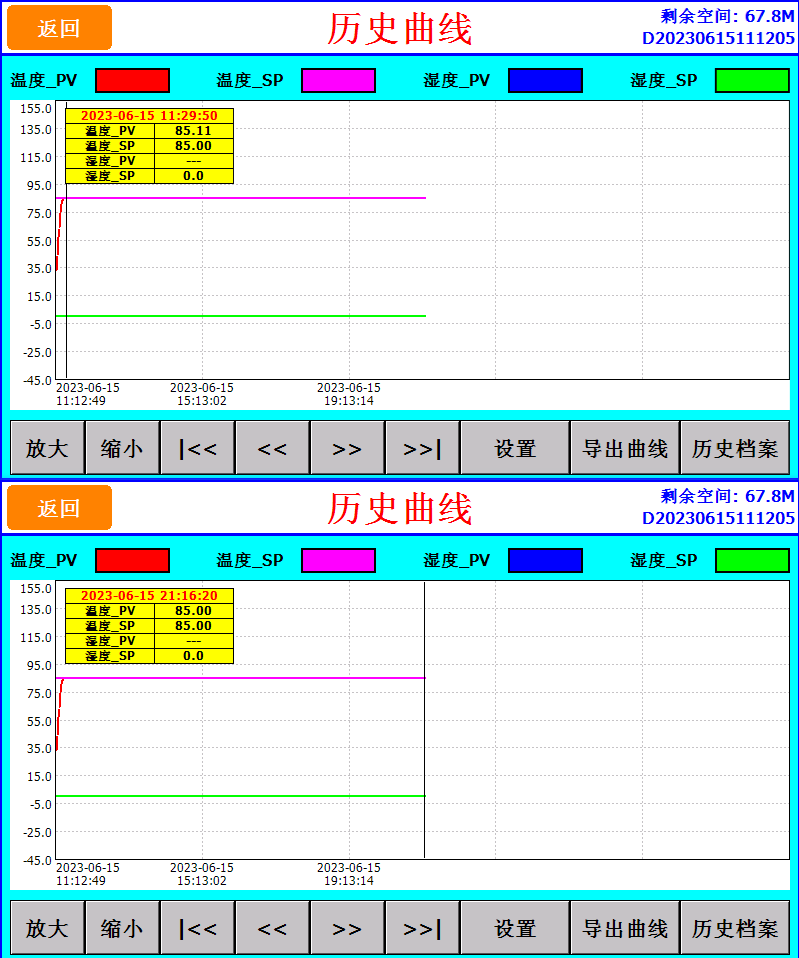The image size is (799, 958).
Task: Click 返回 in the 11:29:50 screen
Action: click(59, 28)
